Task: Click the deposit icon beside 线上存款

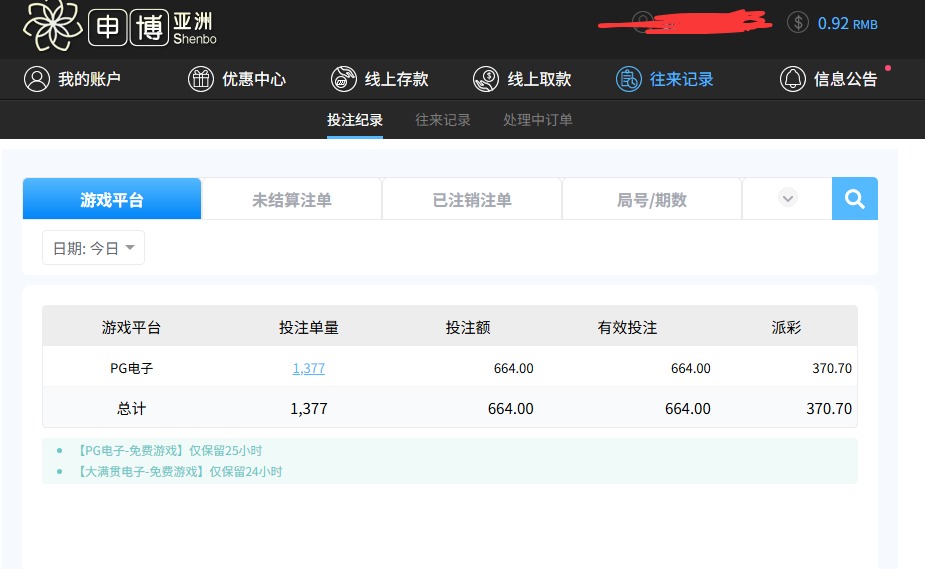Action: click(344, 79)
